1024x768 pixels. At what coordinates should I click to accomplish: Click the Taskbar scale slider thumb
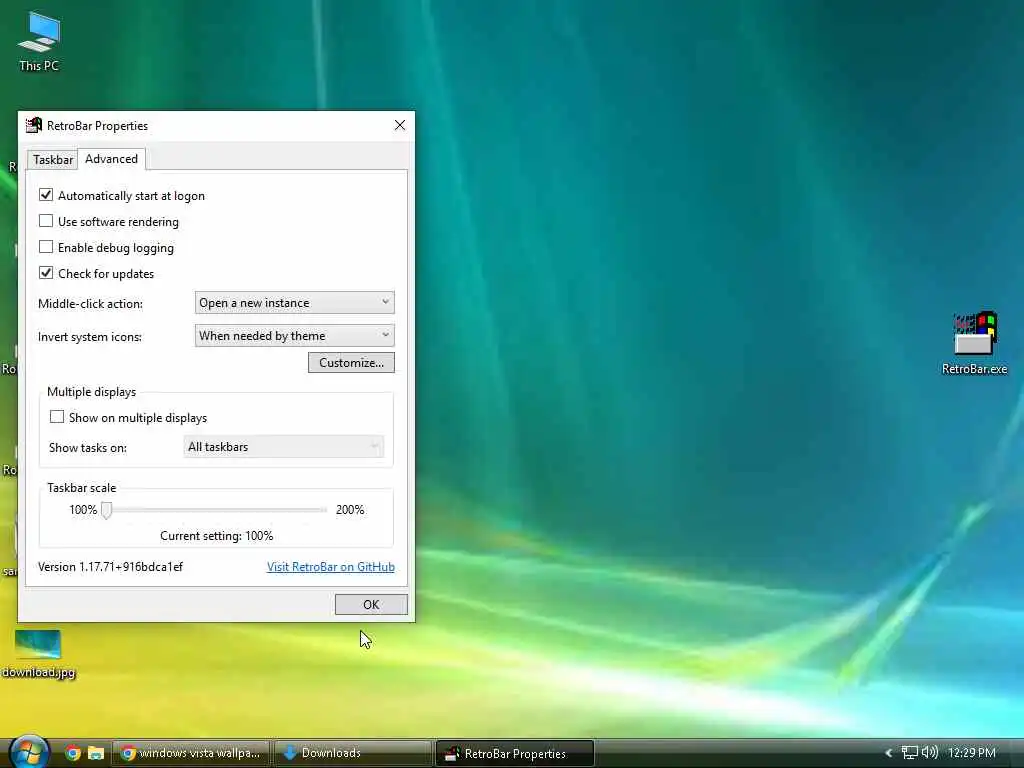point(106,510)
